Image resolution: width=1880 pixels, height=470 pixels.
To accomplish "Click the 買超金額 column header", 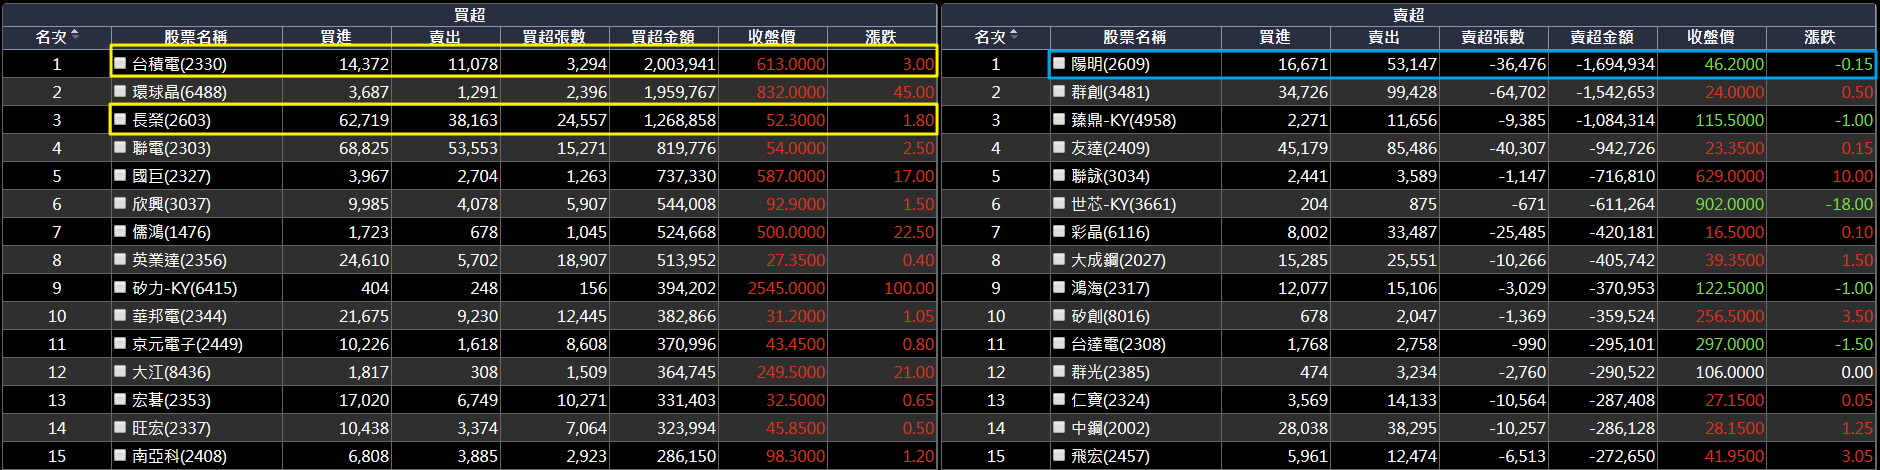I will click(x=663, y=37).
